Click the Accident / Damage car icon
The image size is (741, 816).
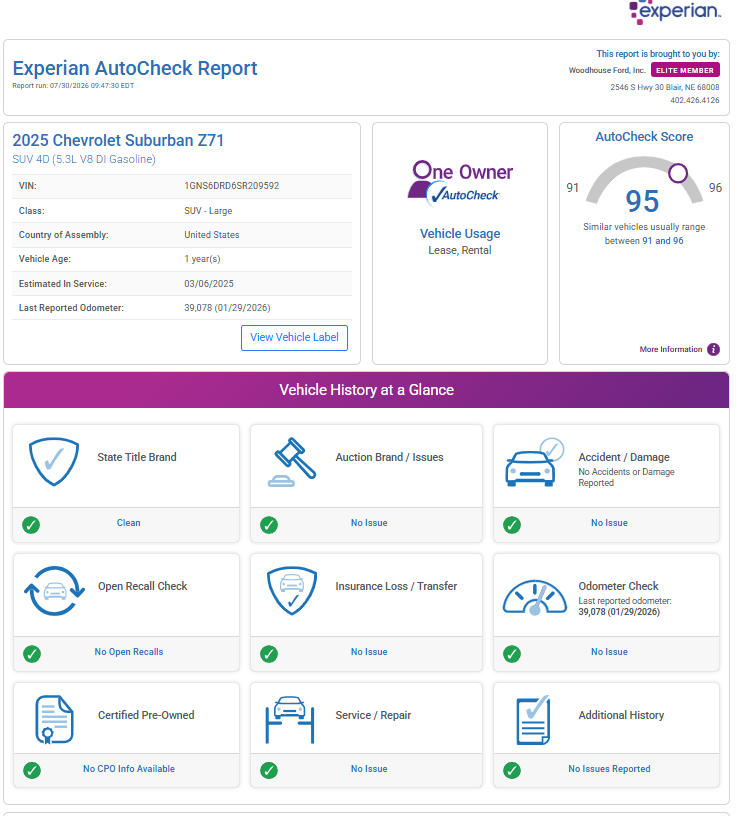[x=534, y=462]
